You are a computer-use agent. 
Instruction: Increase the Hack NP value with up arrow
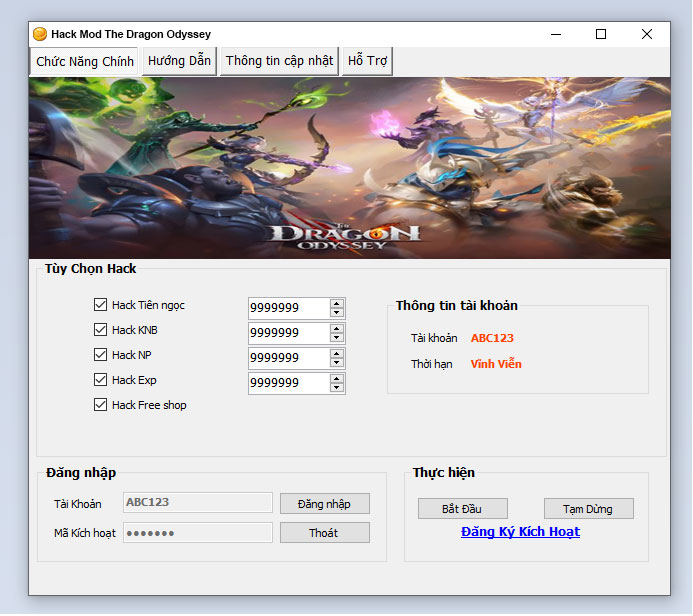337,354
